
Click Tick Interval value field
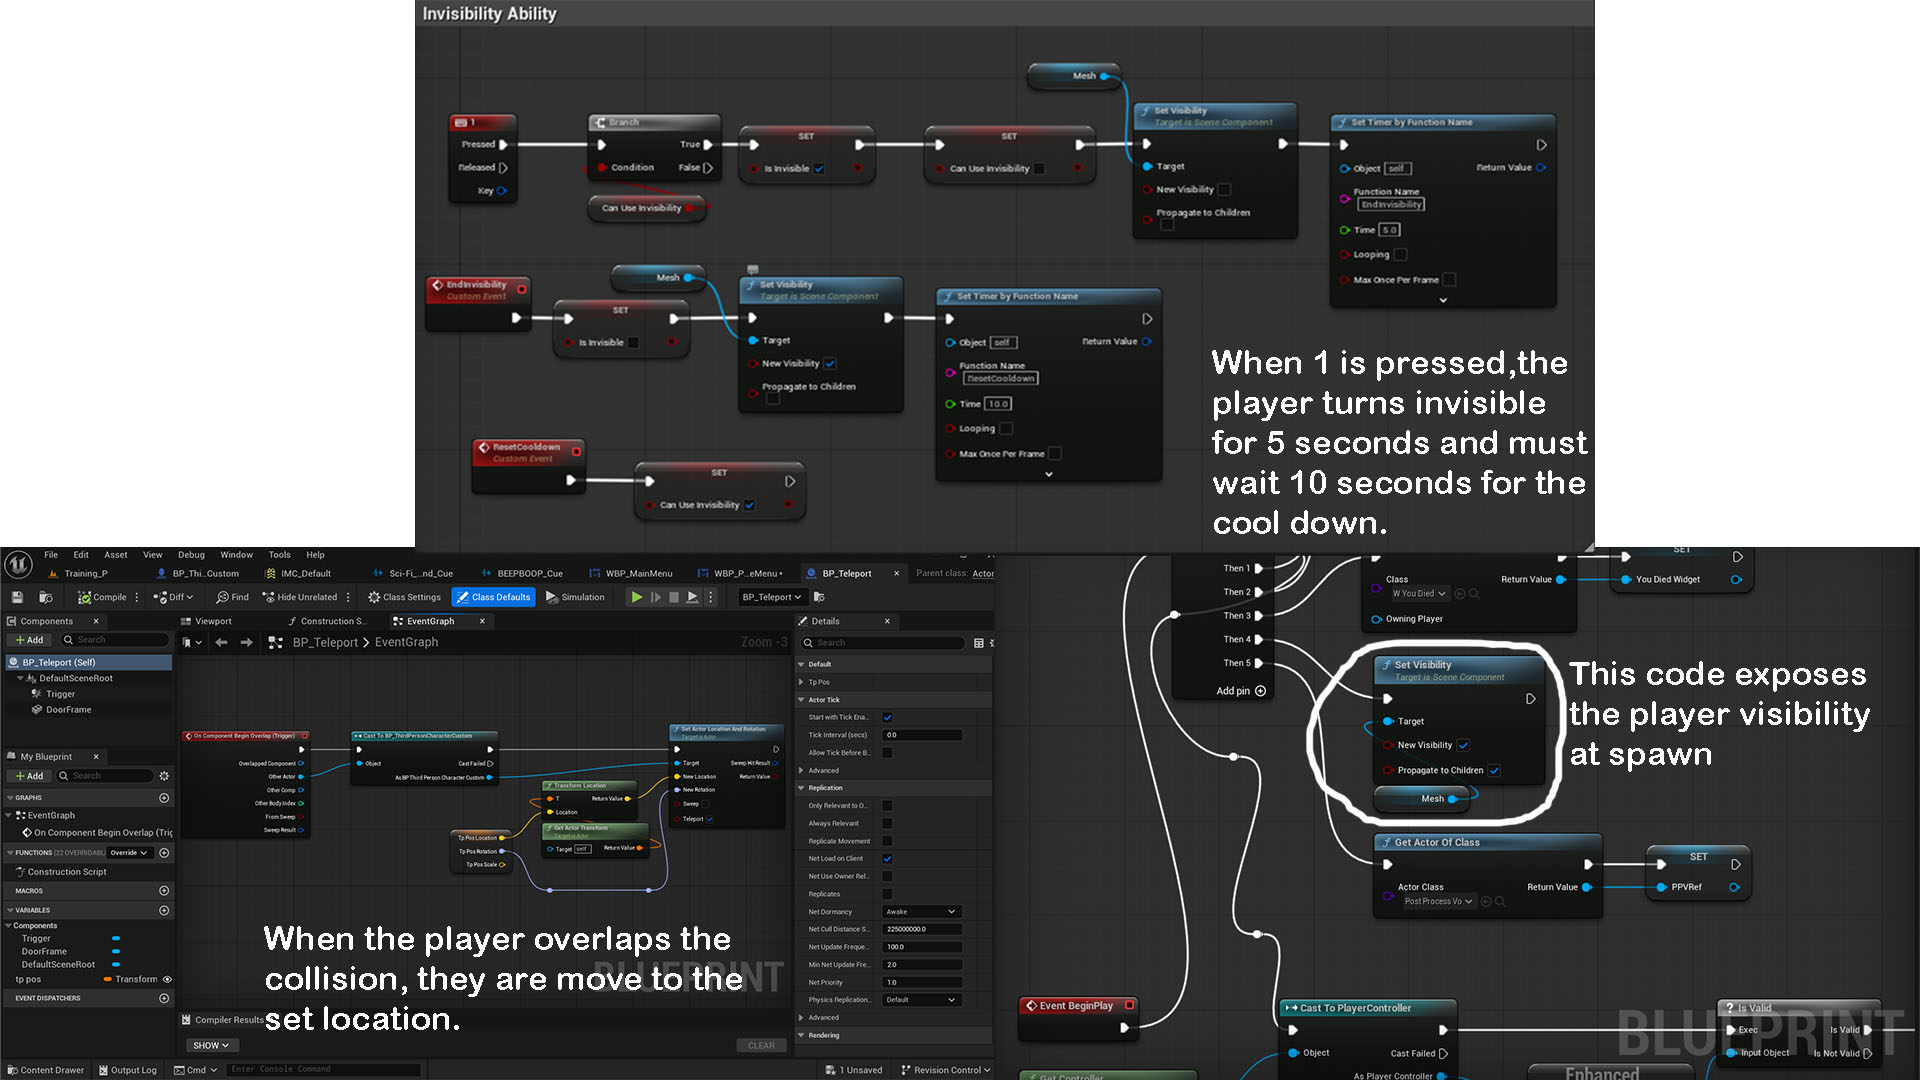click(x=922, y=735)
